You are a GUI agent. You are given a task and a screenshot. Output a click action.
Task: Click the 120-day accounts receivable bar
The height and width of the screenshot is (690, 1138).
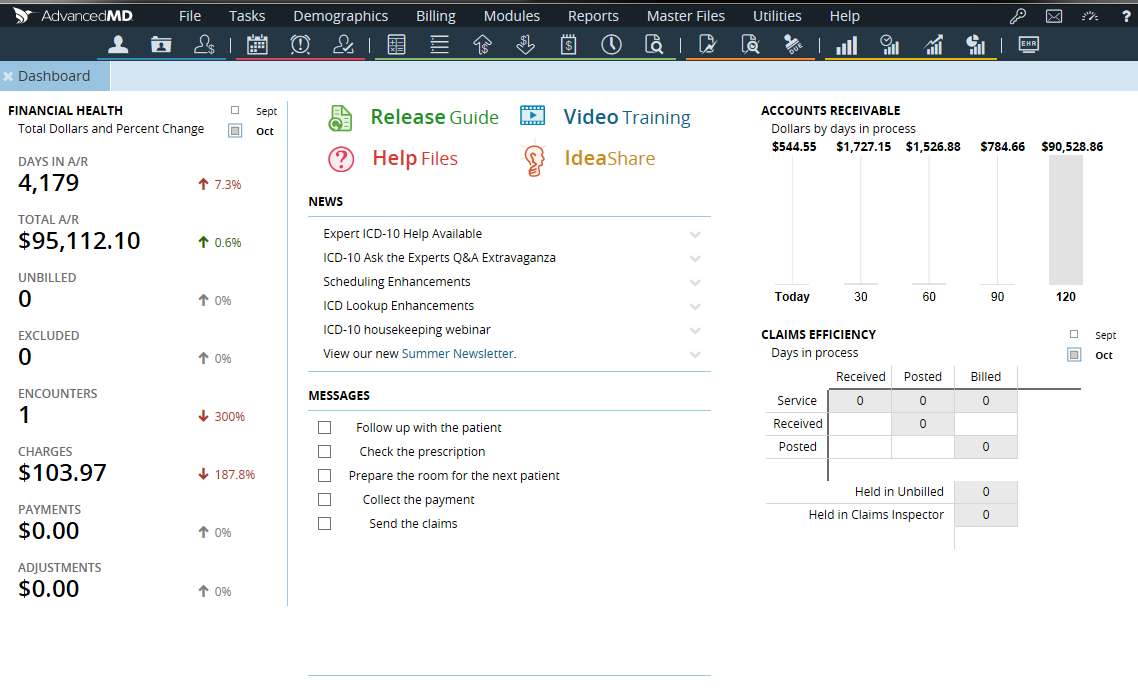[x=1065, y=220]
